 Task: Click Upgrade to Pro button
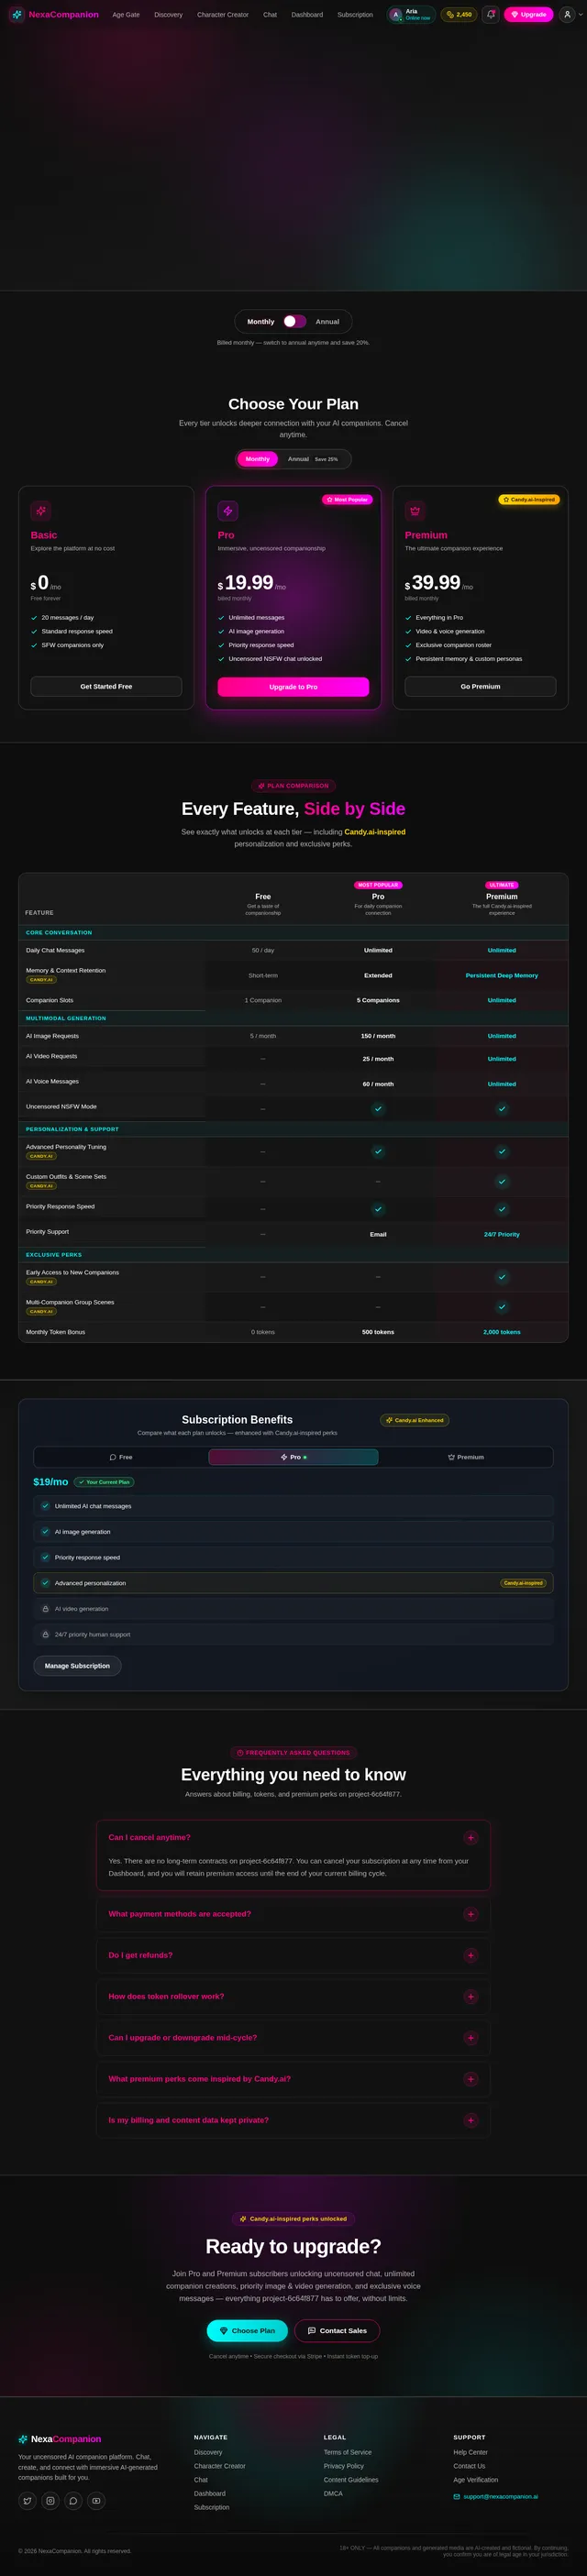click(293, 687)
